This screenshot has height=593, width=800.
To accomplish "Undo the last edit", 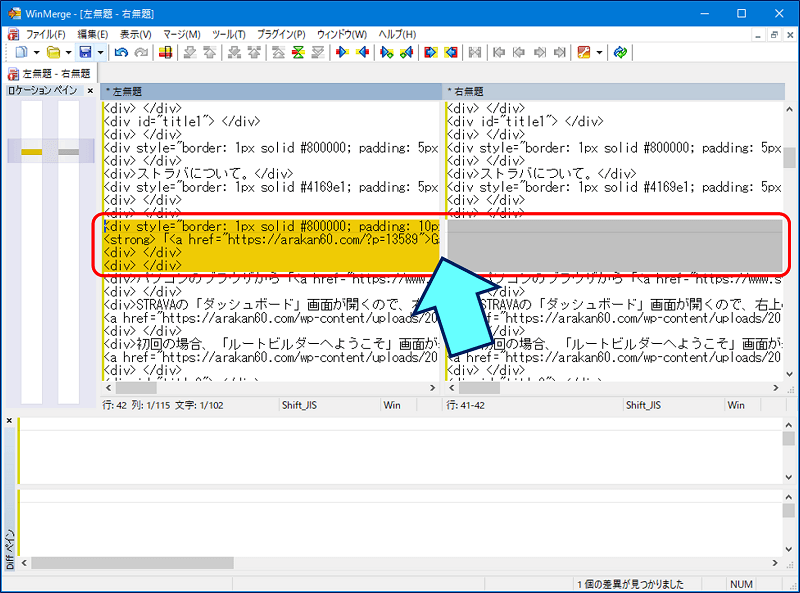I will (x=121, y=52).
